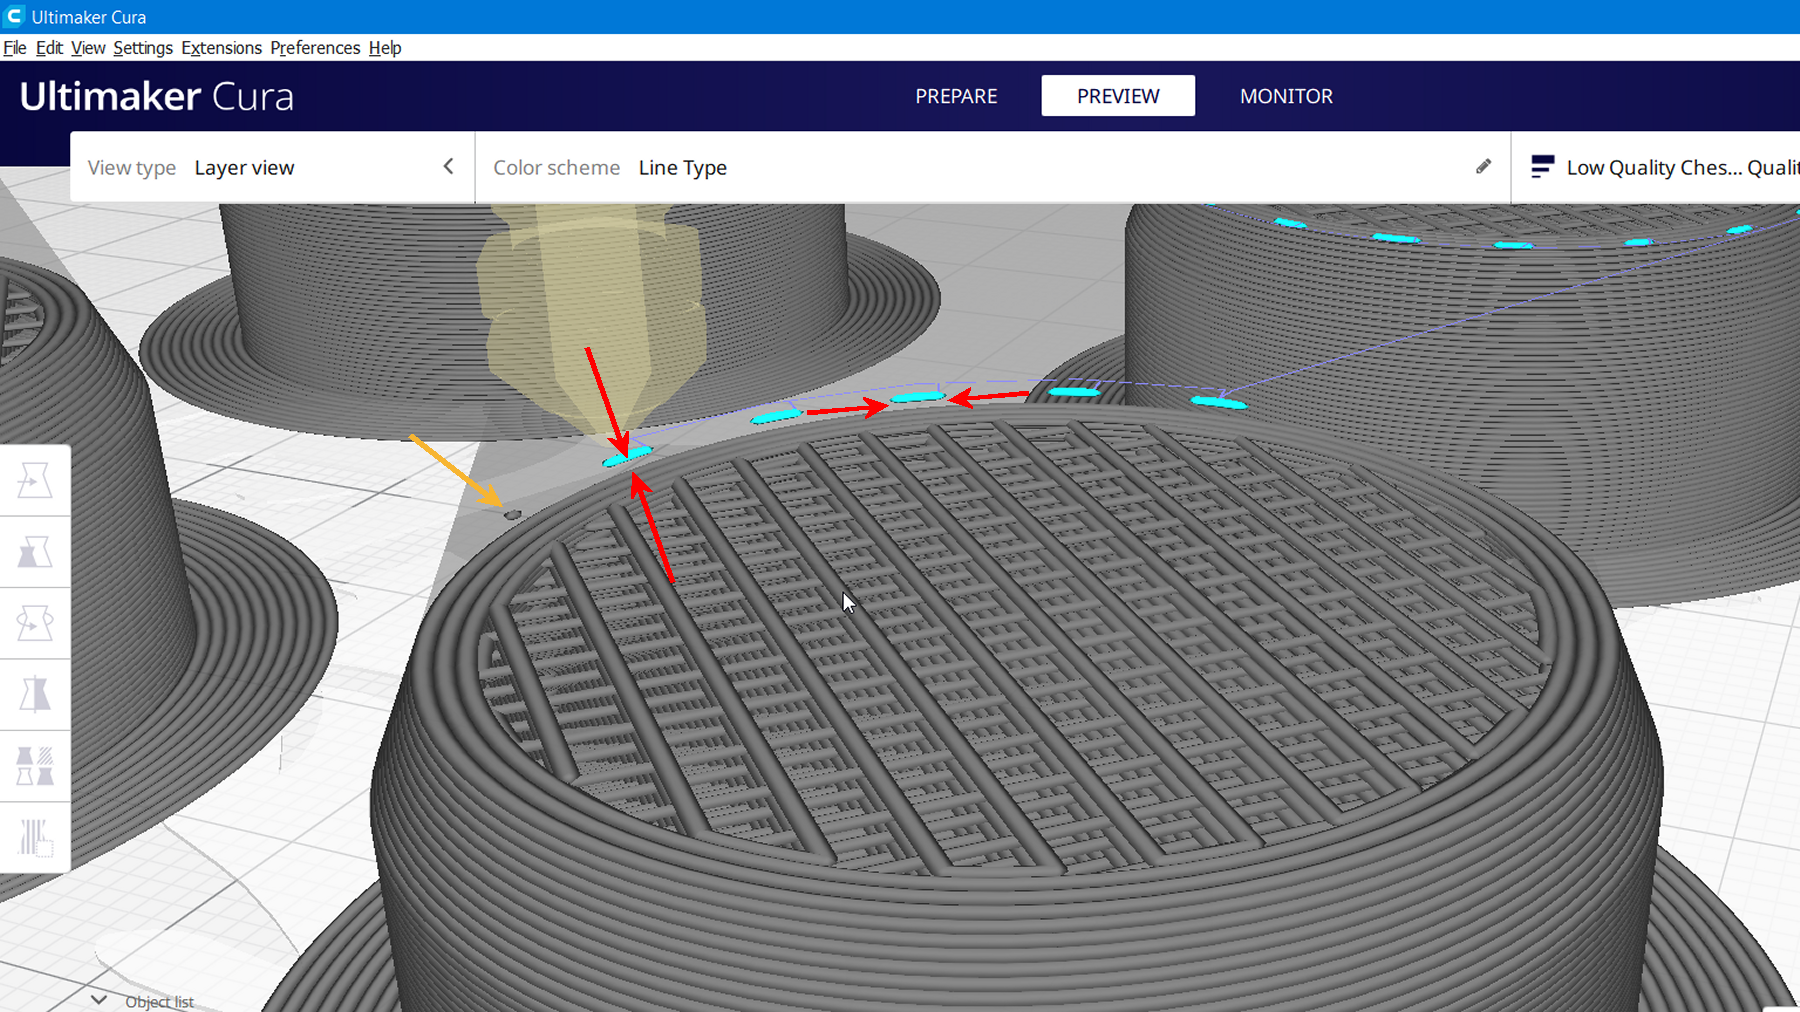This screenshot has height=1012, width=1800.
Task: Switch to the MONITOR stage
Action: coord(1286,96)
